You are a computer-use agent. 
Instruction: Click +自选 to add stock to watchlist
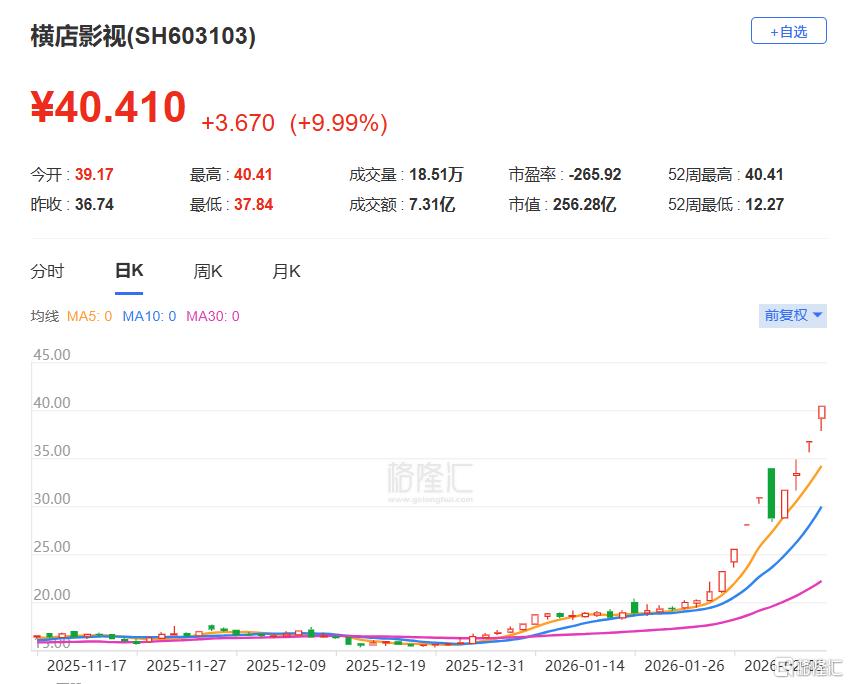[788, 31]
